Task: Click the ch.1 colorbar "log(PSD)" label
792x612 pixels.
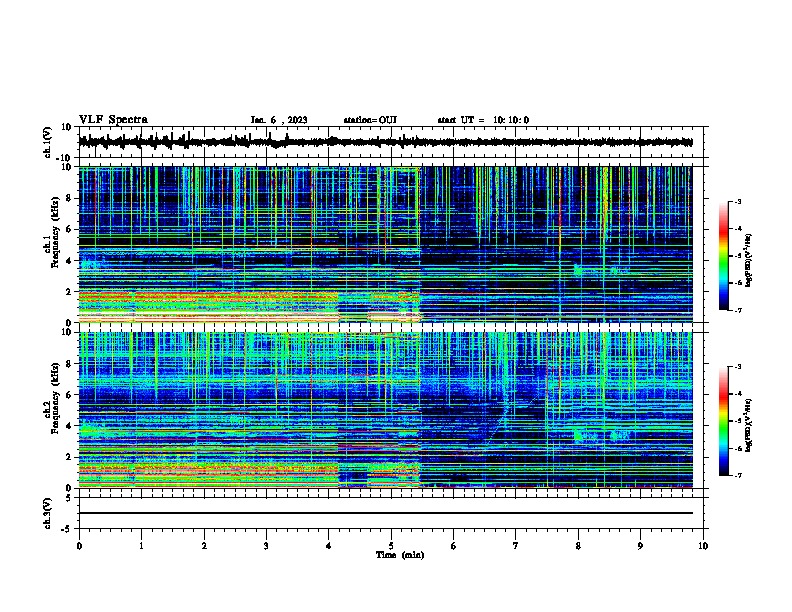Action: coord(748,260)
